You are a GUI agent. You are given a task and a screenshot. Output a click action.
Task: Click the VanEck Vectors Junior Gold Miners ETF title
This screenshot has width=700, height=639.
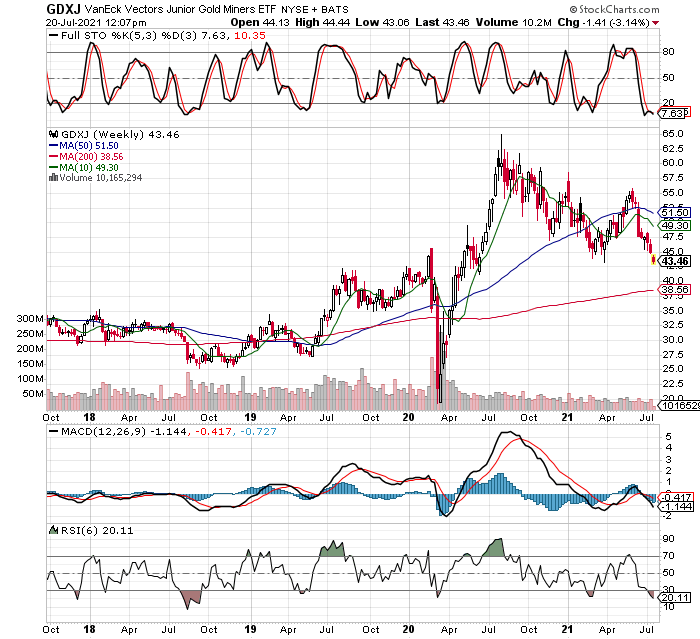180,9
